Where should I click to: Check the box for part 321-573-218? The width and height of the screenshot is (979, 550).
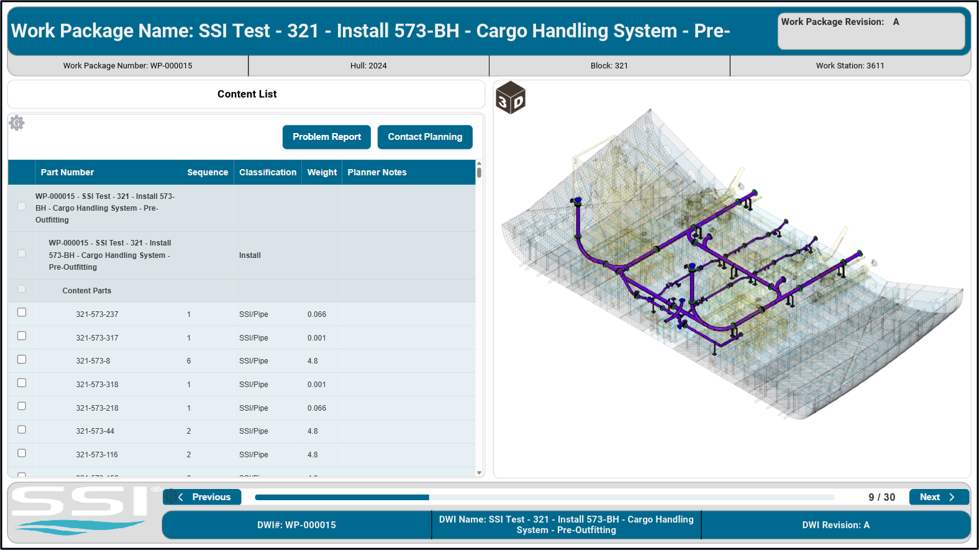22,406
